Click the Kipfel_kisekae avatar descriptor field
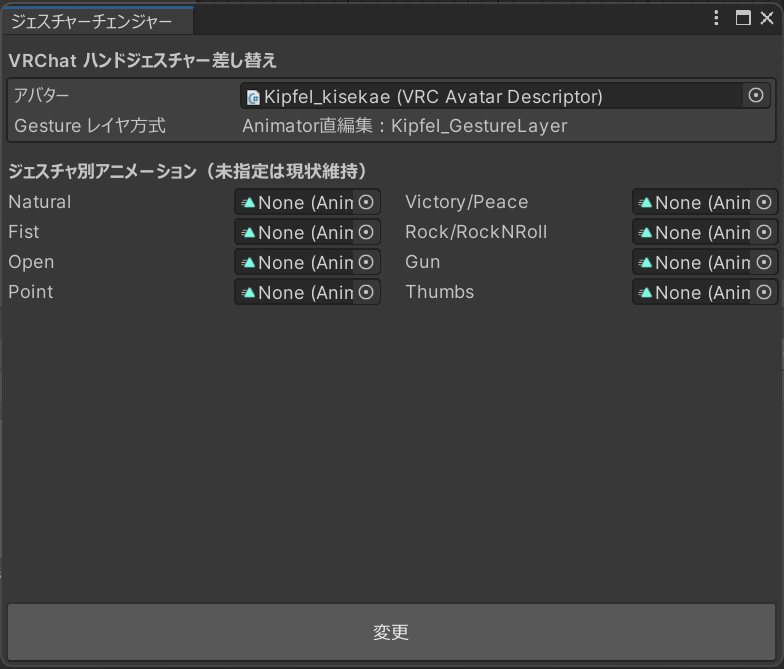 pyautogui.click(x=505, y=96)
